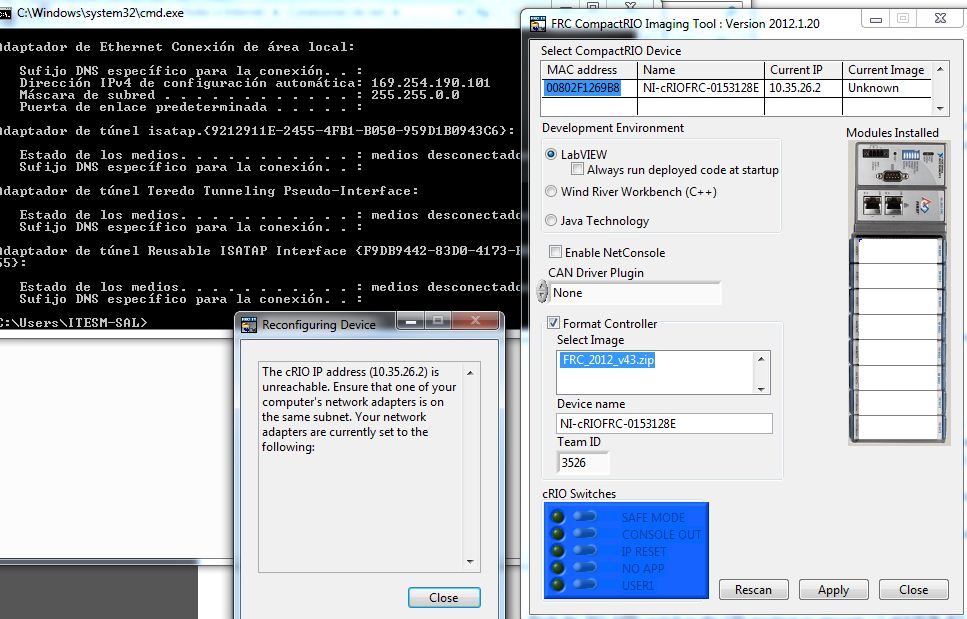967x619 pixels.
Task: Click the Reconfiguring Device title bar icon
Action: pyautogui.click(x=249, y=325)
